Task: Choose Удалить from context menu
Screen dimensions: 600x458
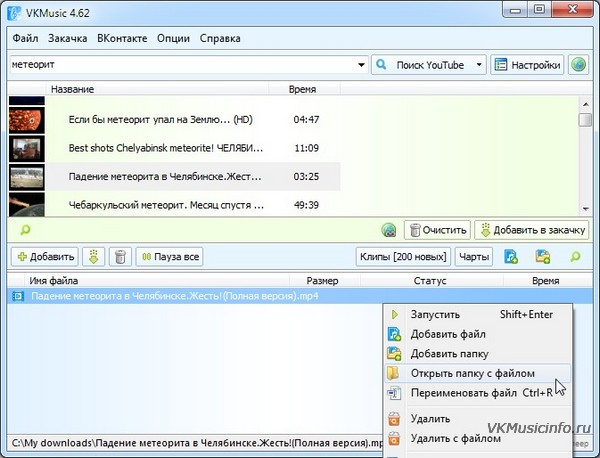Action: click(x=478, y=419)
